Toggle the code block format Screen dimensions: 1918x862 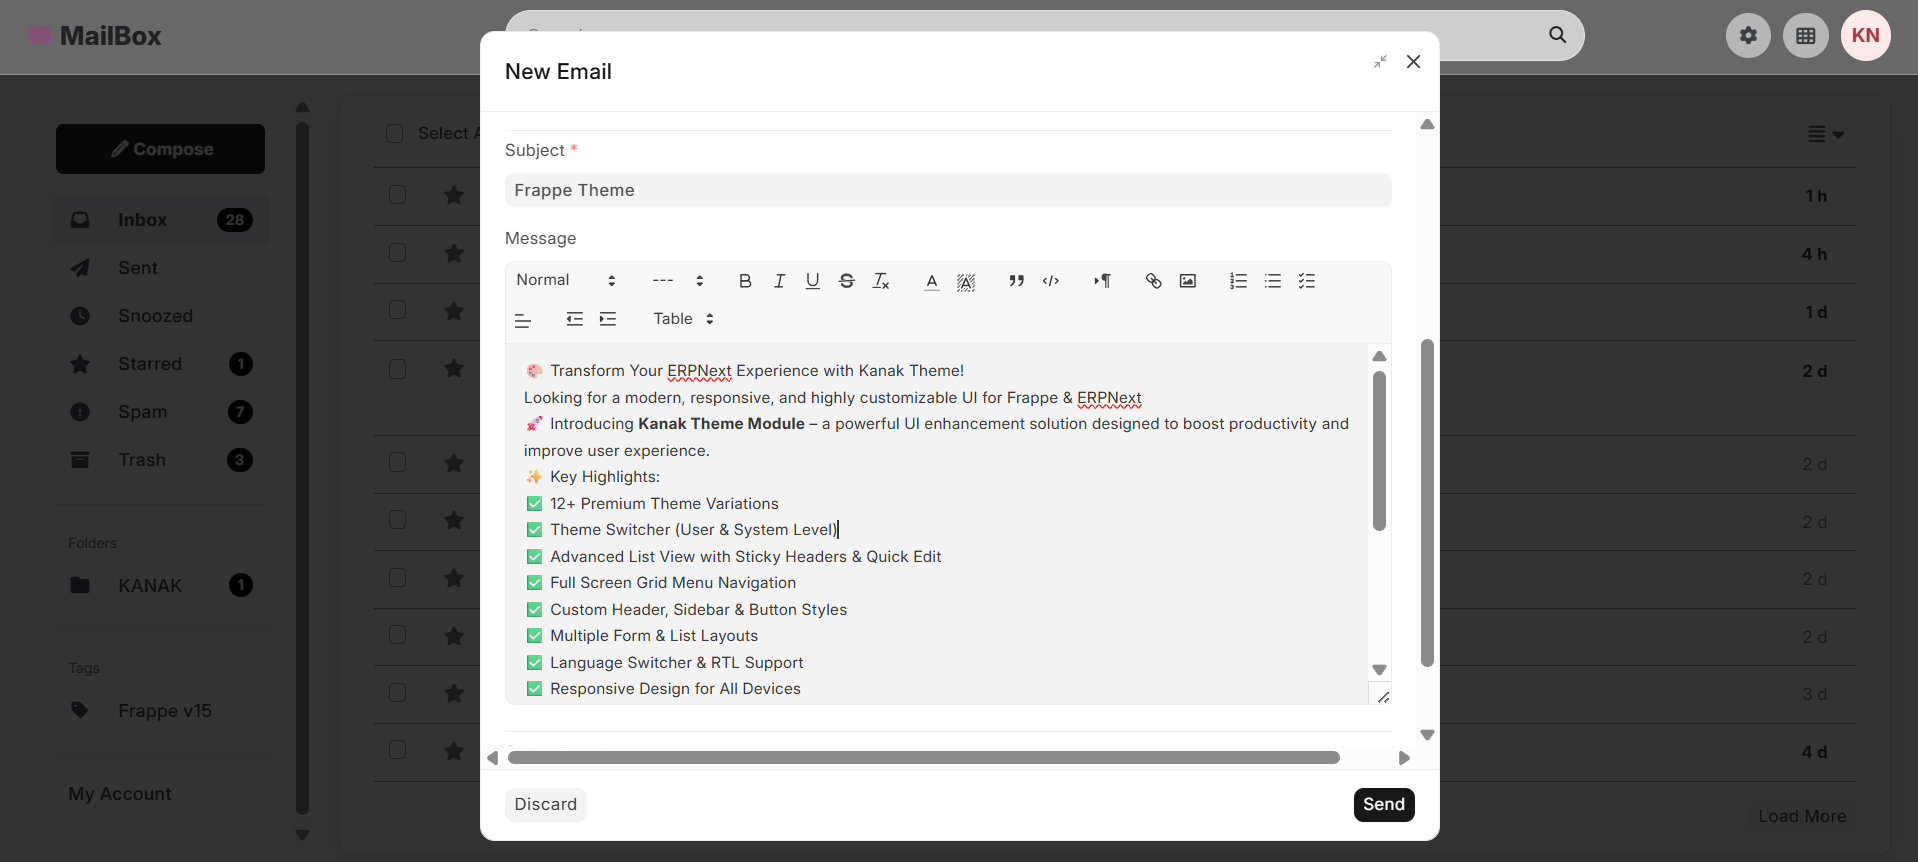point(1051,281)
